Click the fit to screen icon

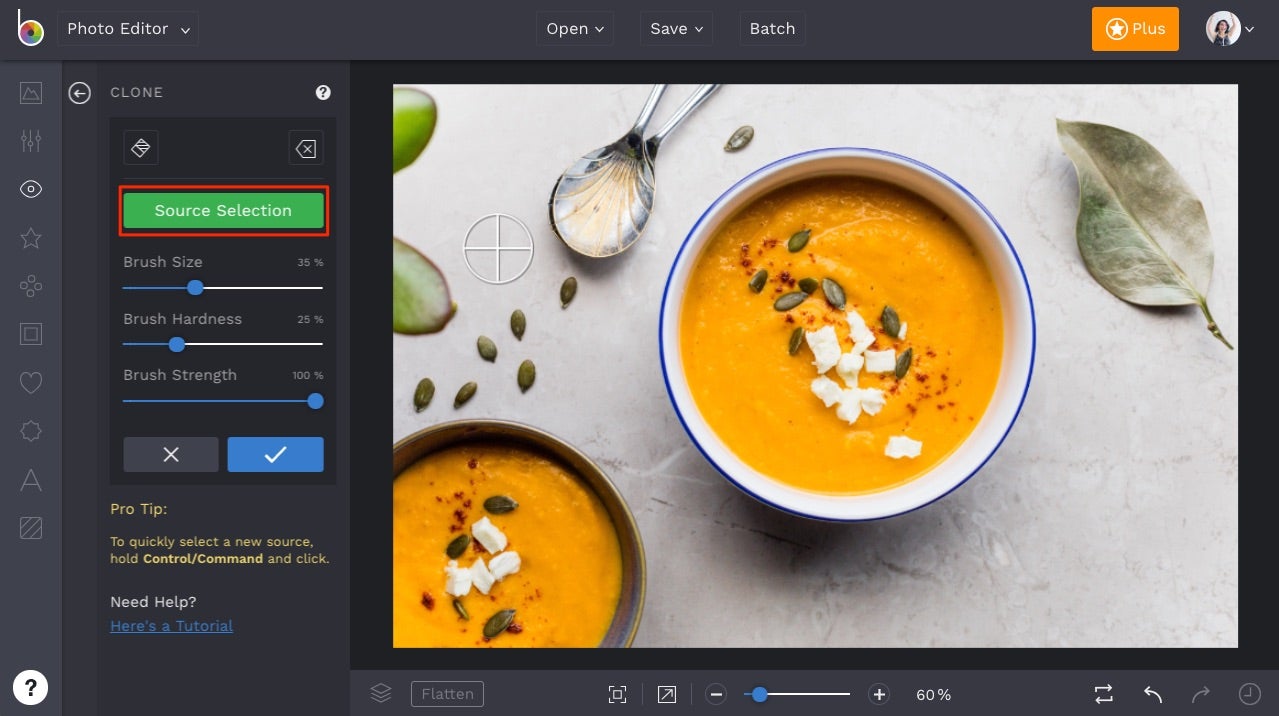pos(618,694)
